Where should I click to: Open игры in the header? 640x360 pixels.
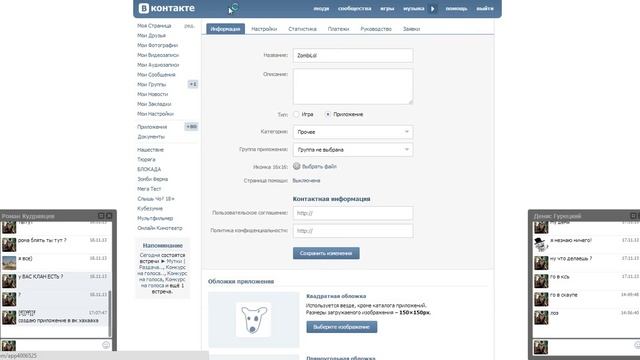pos(387,9)
